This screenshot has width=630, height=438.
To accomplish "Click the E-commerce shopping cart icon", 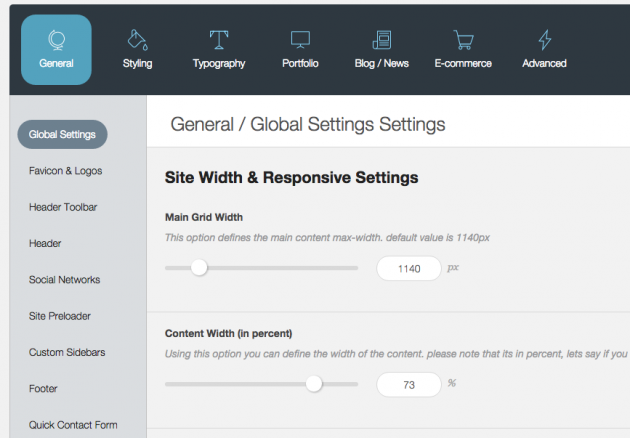I will (x=463, y=40).
